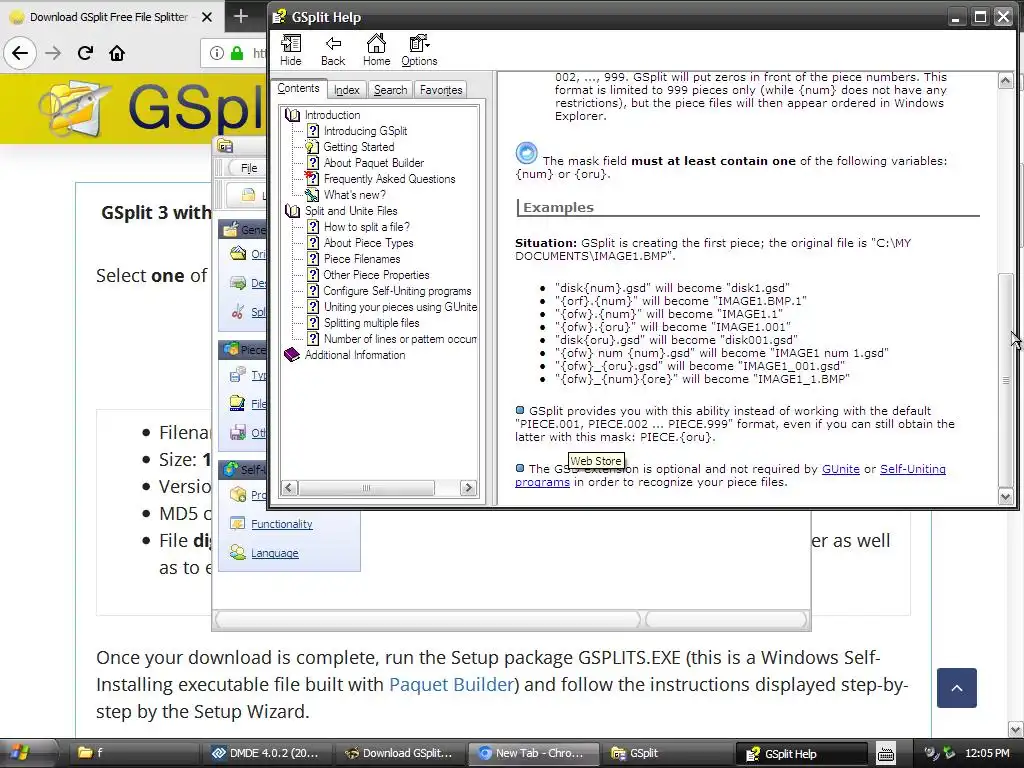Go to Home in GSplit Help toolbar
This screenshot has height=768, width=1024.
click(376, 50)
